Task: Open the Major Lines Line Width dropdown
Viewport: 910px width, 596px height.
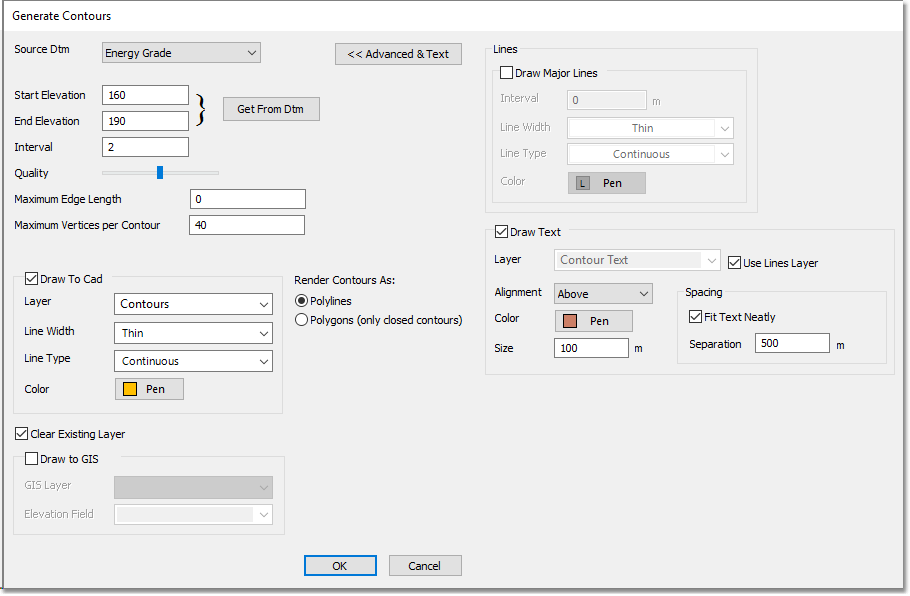Action: tap(650, 128)
